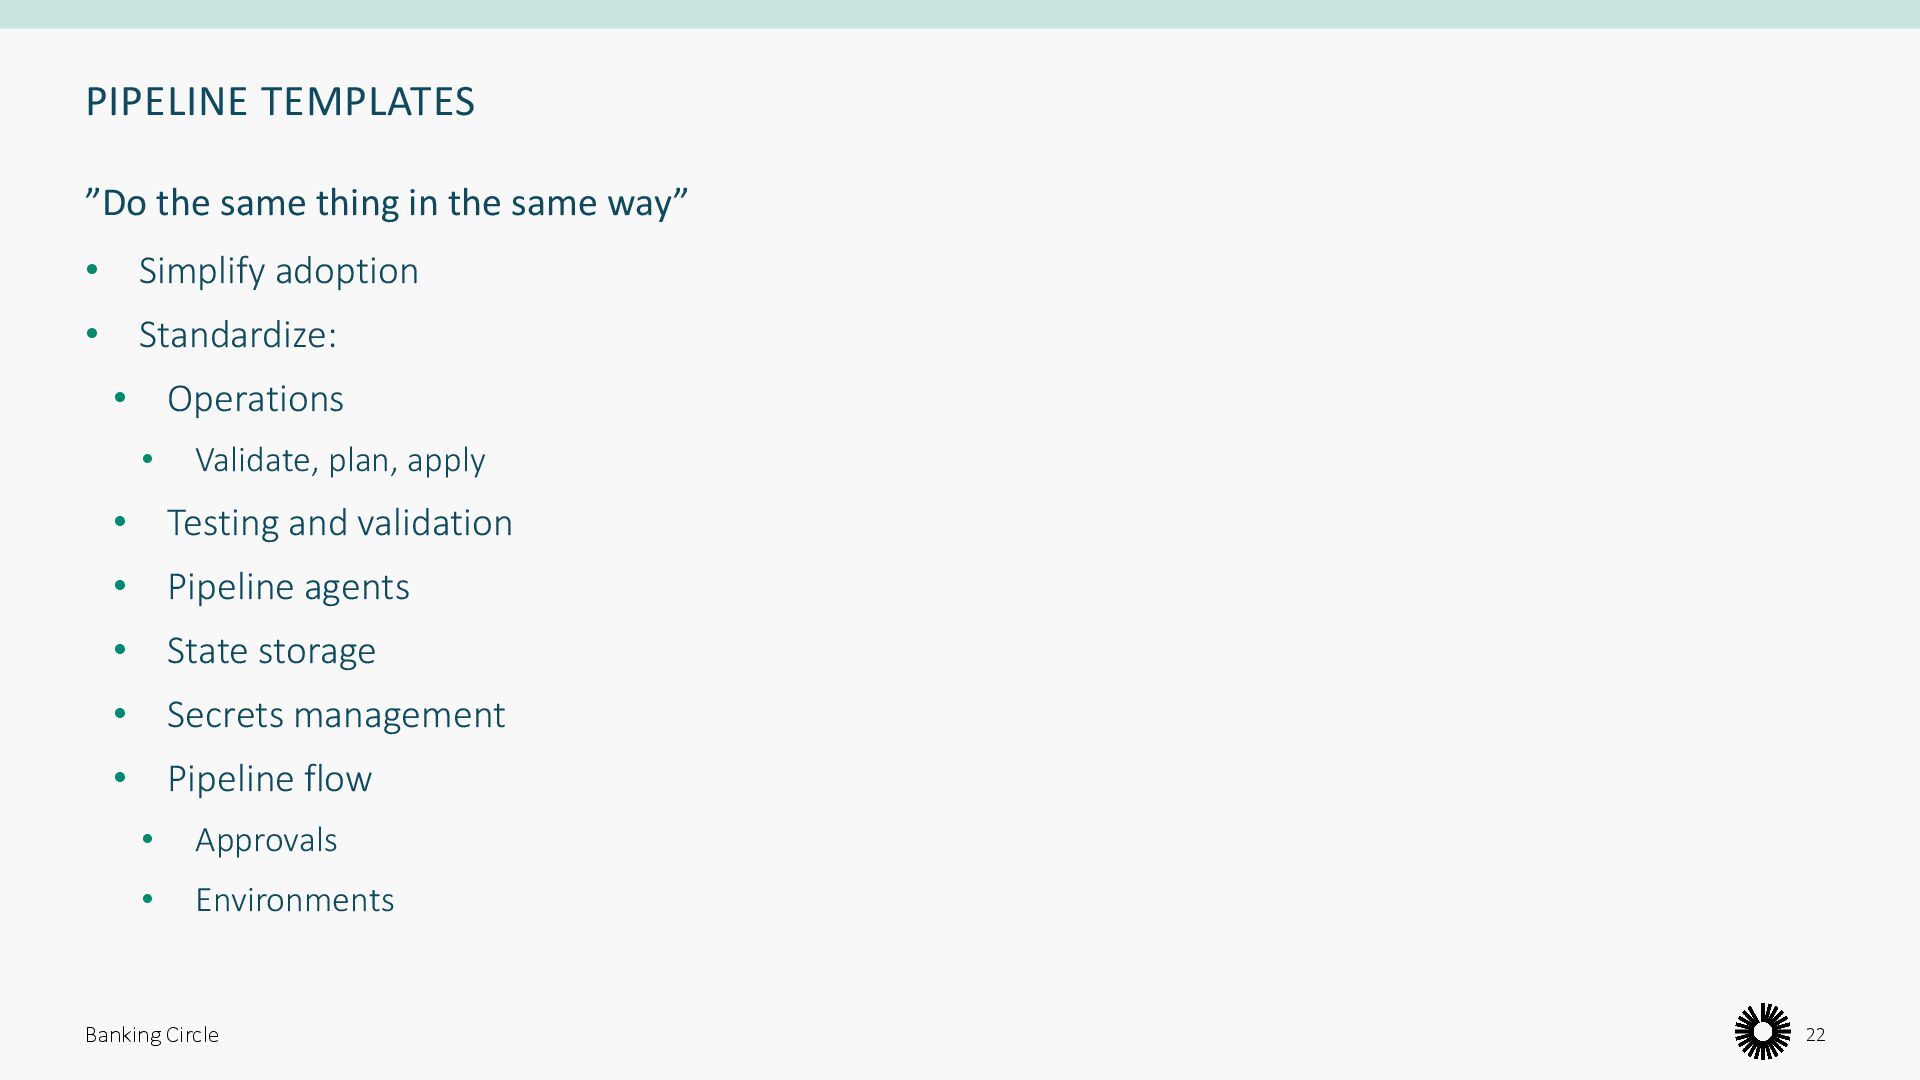Viewport: 1920px width, 1080px height.
Task: Click the Operations sub-bullet
Action: (255, 399)
